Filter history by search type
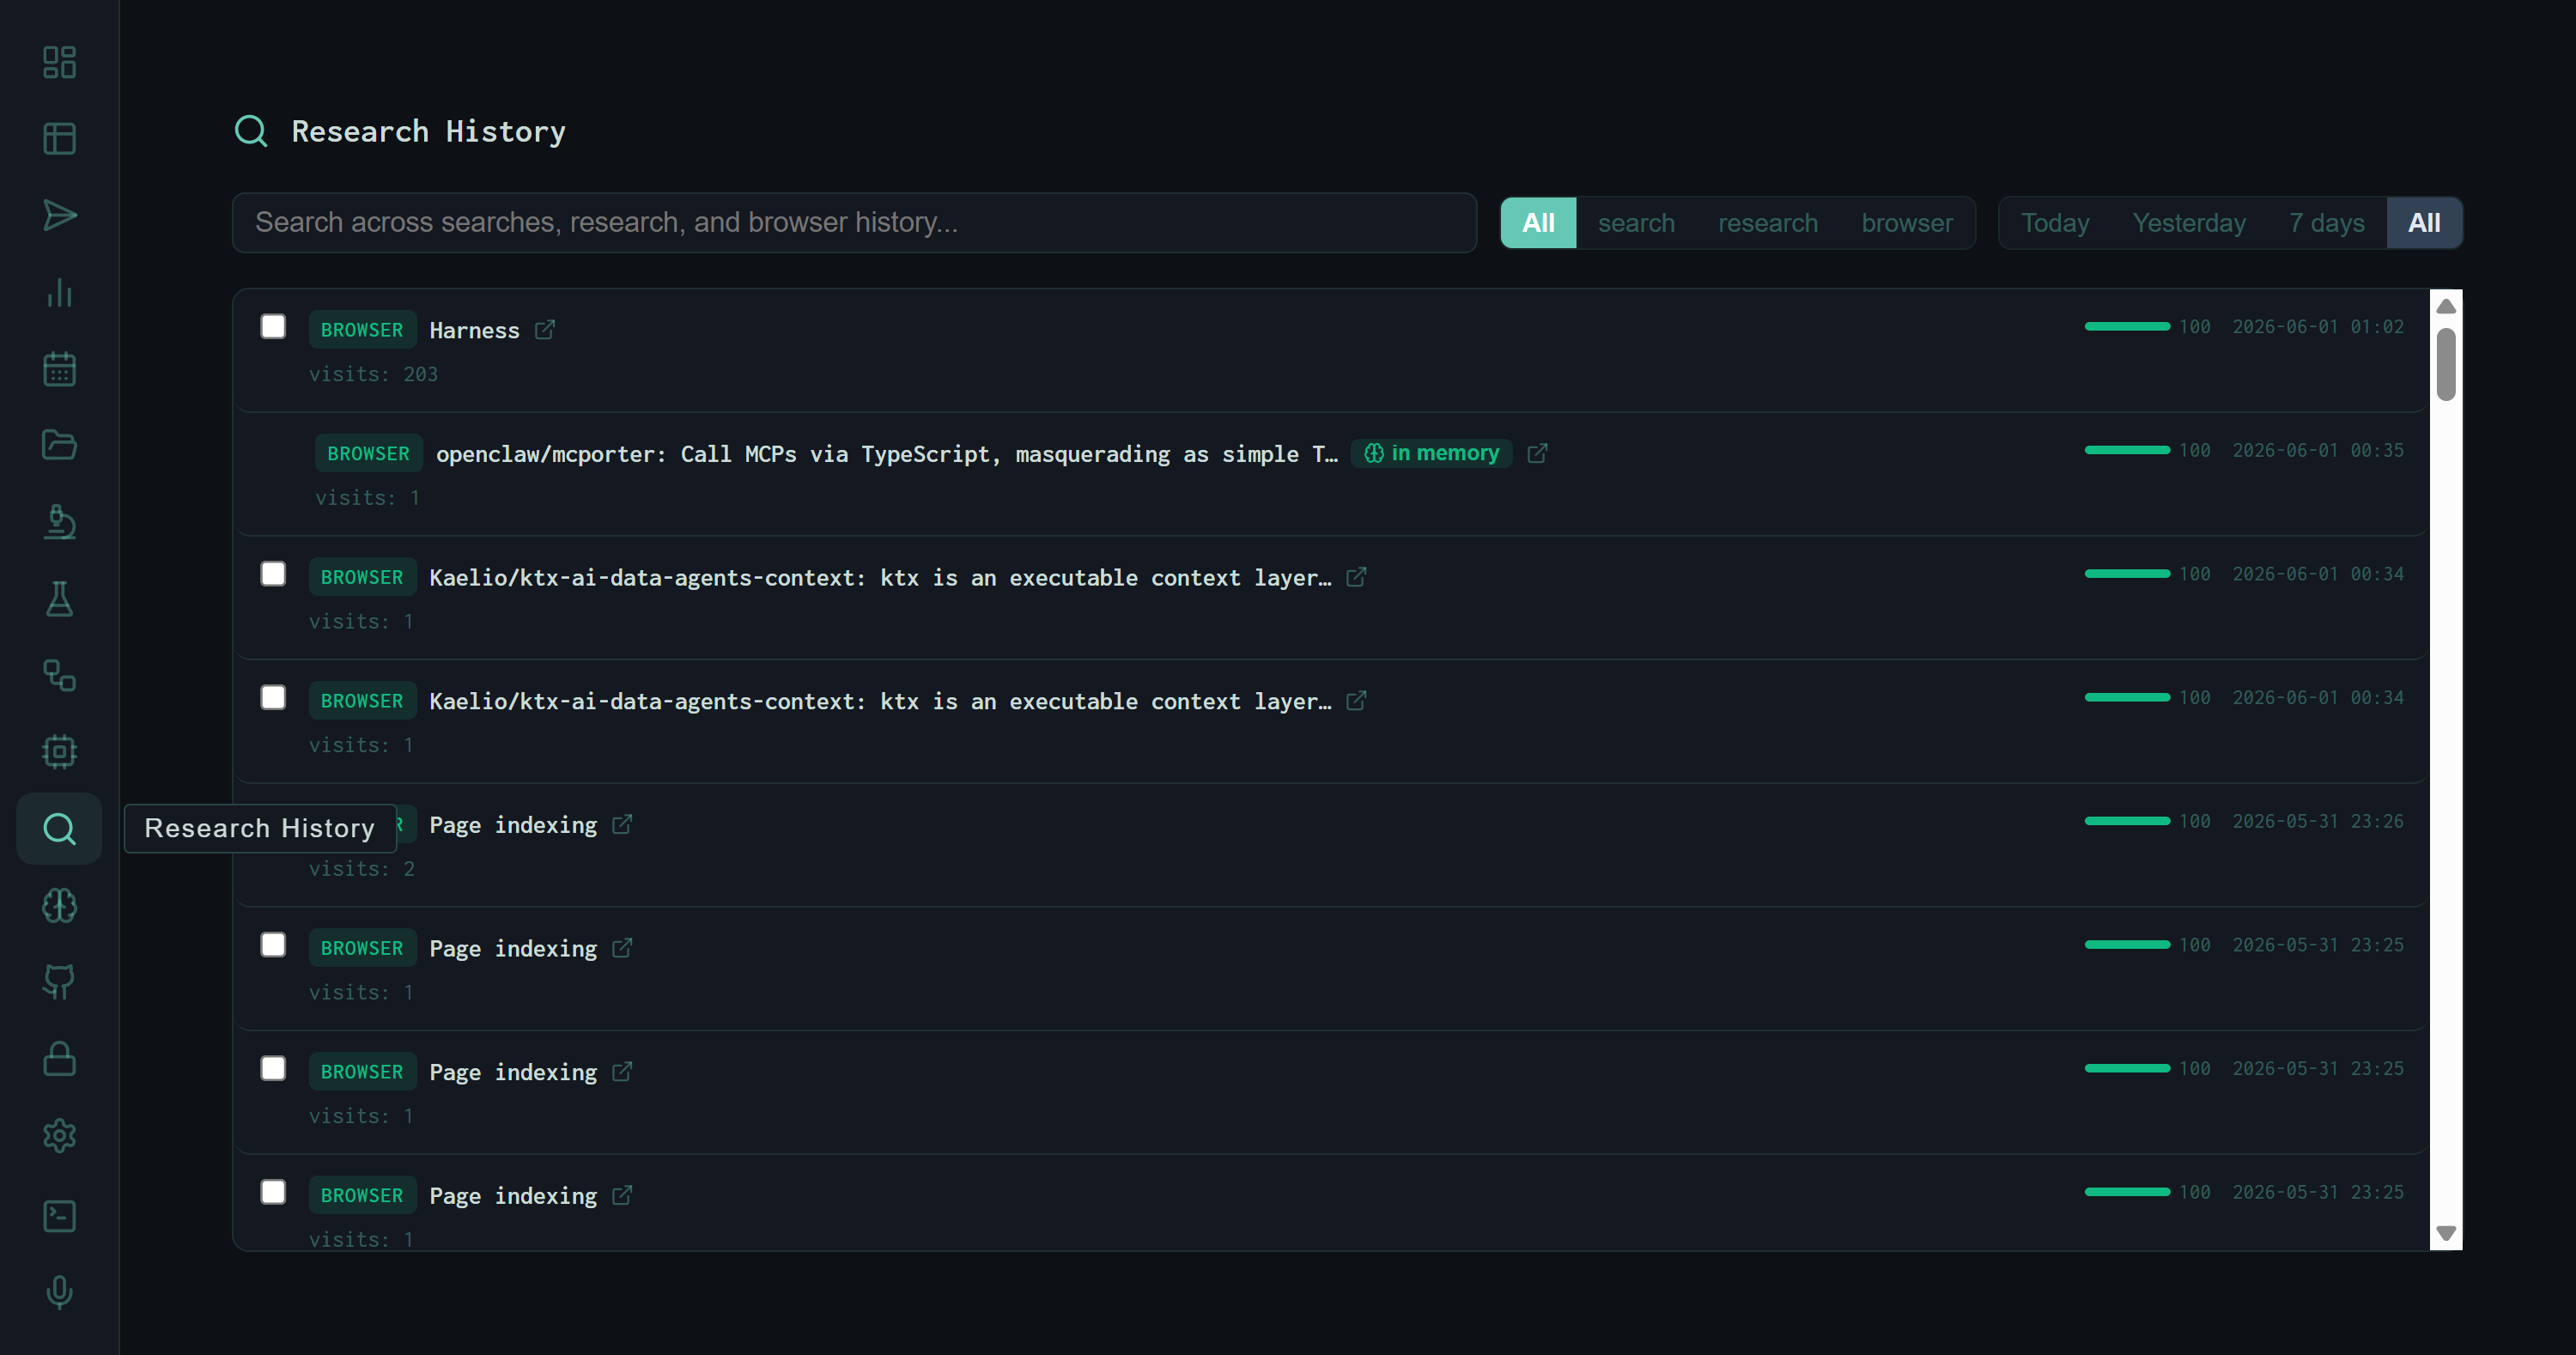This screenshot has height=1355, width=2576. pyautogui.click(x=1636, y=223)
